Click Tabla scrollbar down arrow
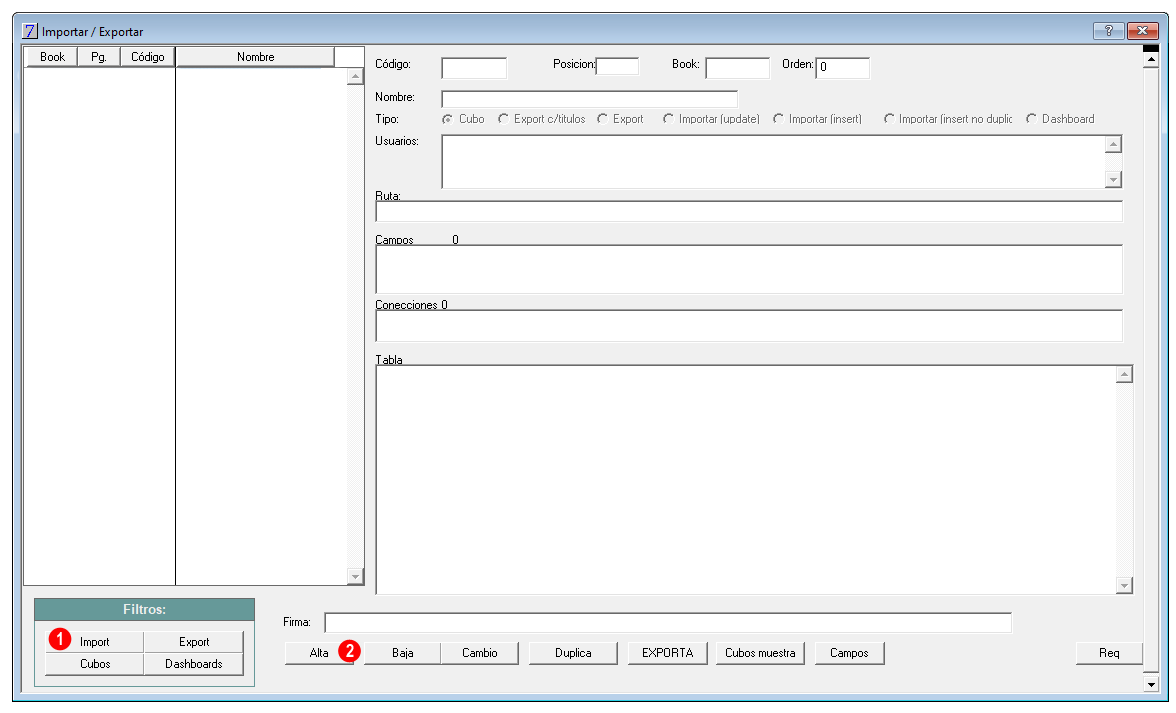Viewport: 1176px width, 713px height. [x=1124, y=586]
